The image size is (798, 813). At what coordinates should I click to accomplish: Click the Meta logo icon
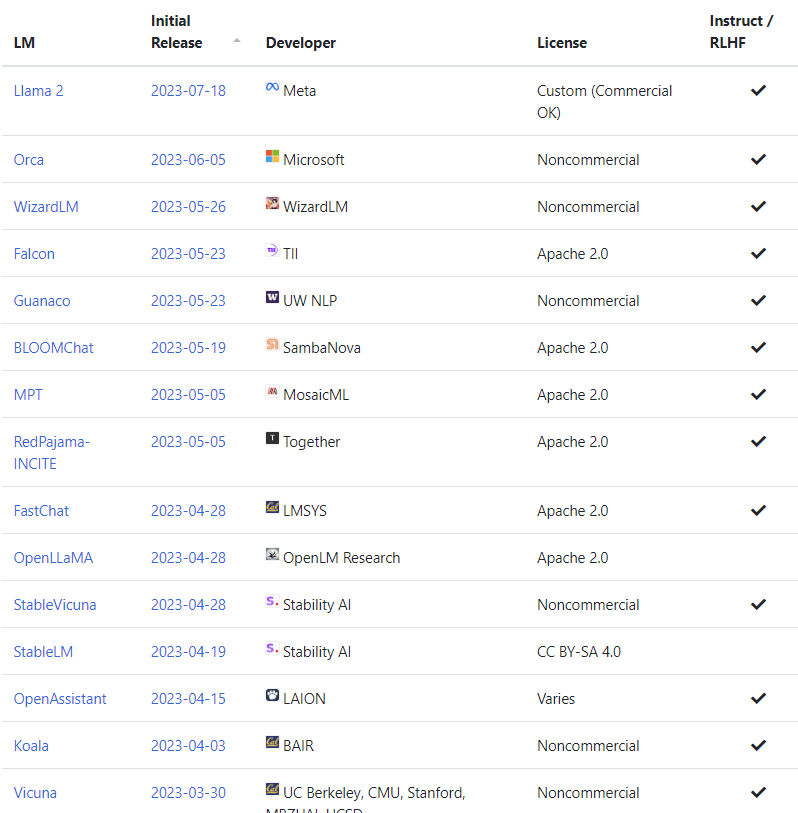272,89
